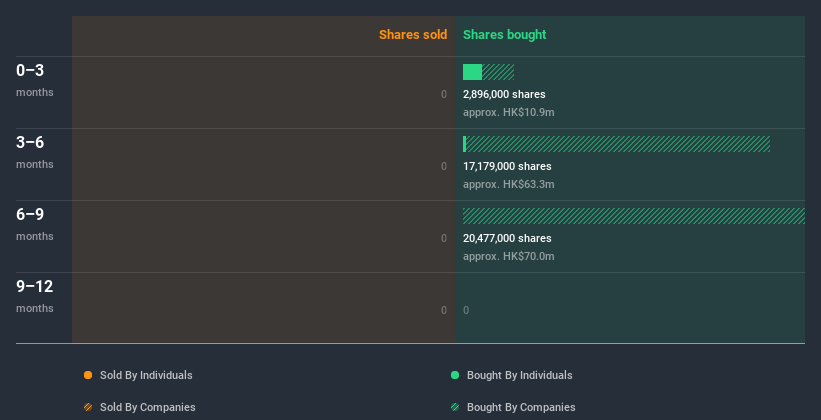821x420 pixels.
Task: Click the Shares sold column header
Action: pos(413,35)
